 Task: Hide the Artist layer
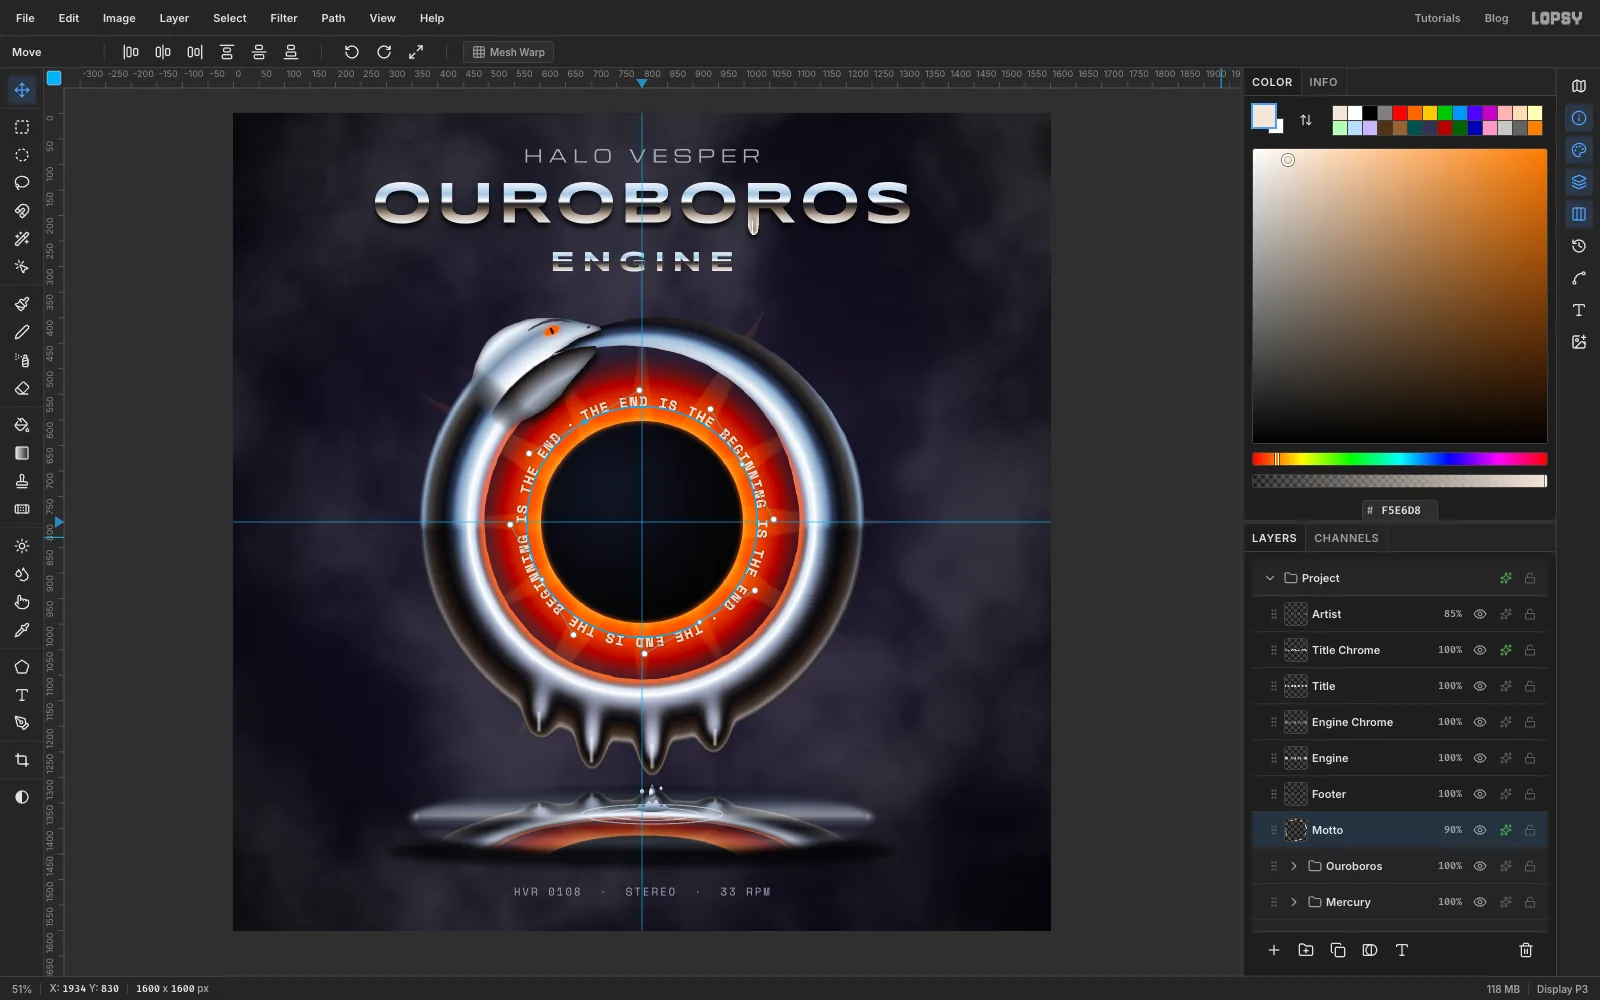click(x=1480, y=614)
